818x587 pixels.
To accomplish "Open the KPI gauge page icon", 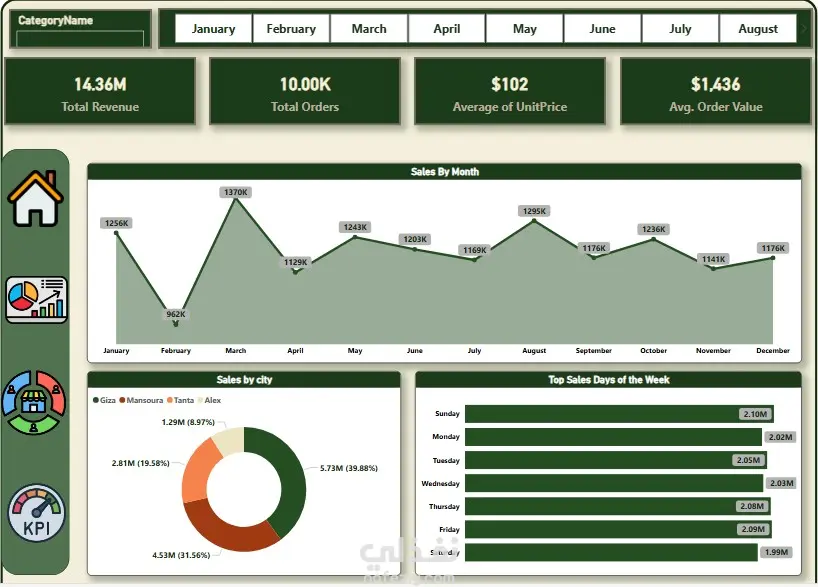I will click(37, 513).
